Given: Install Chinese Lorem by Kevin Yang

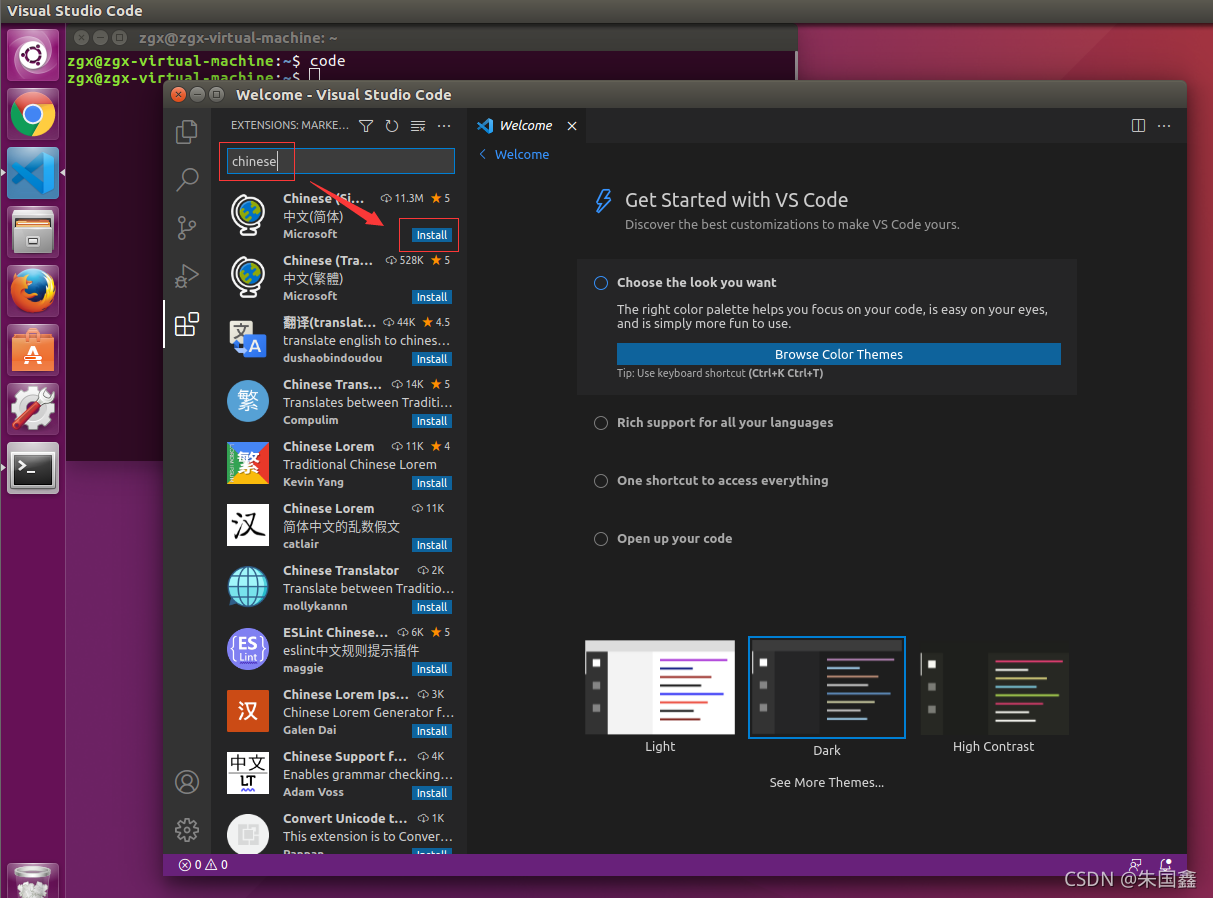Looking at the screenshot, I should coord(432,483).
